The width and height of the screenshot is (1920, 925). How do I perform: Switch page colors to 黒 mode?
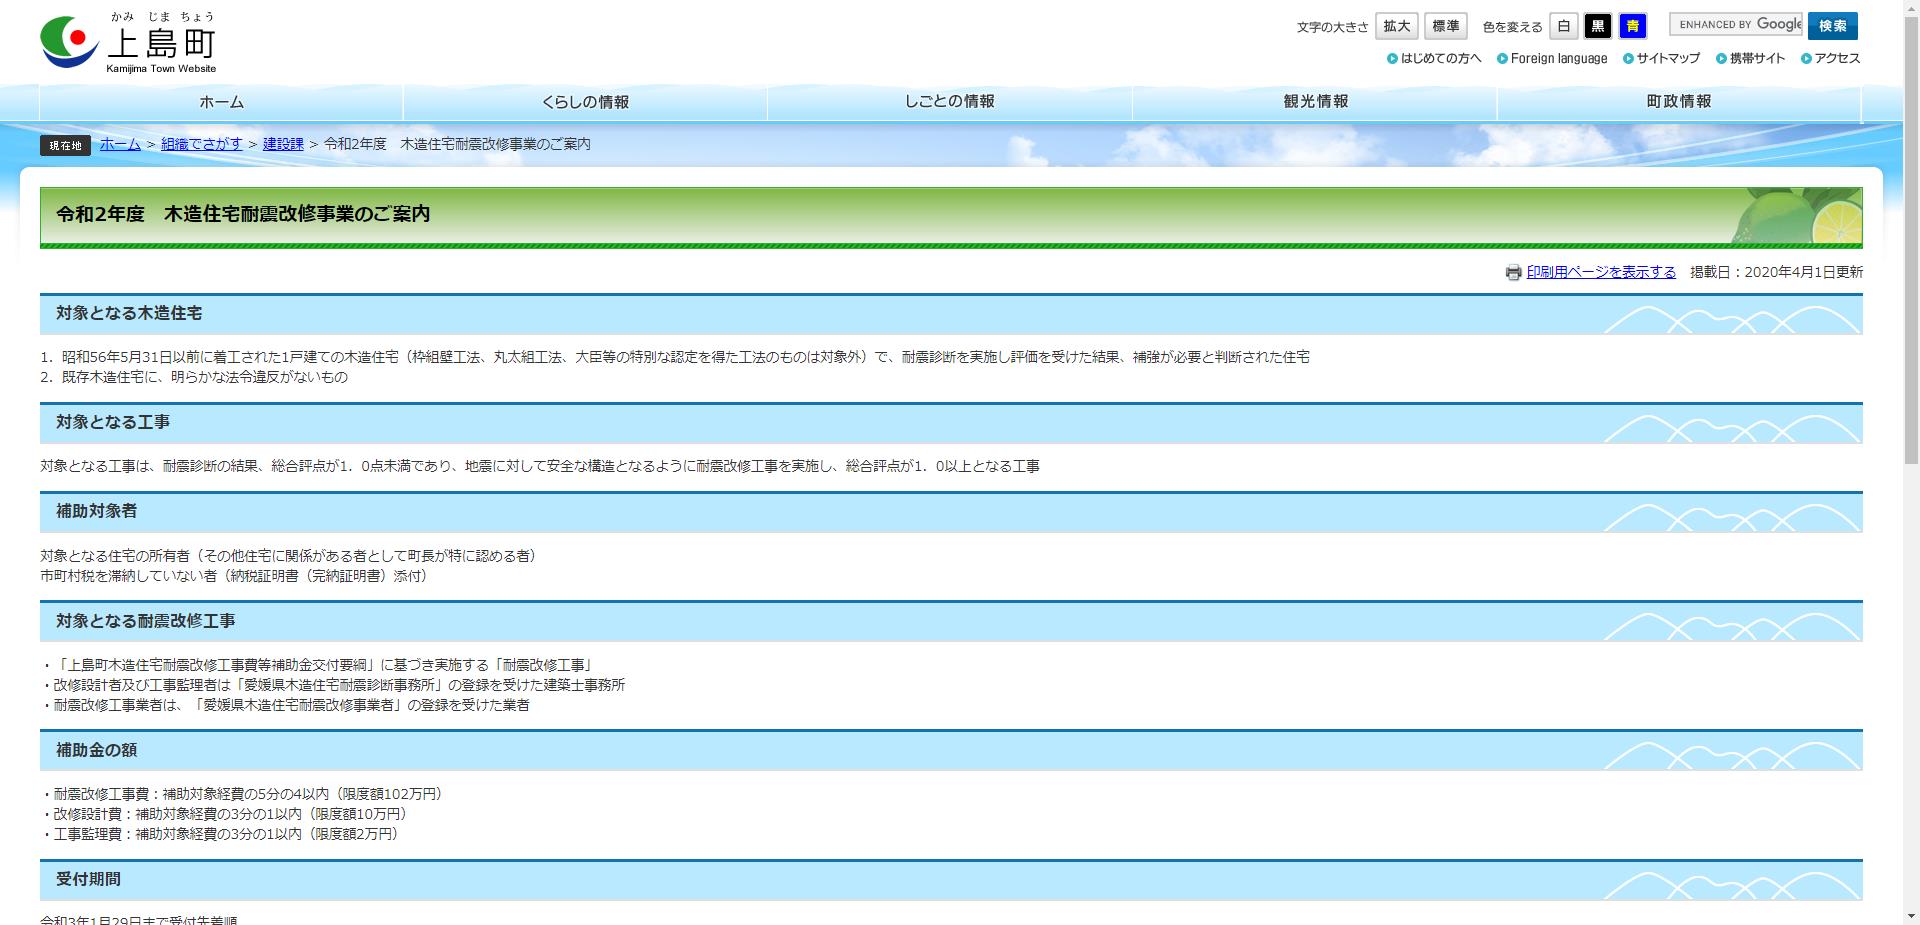(x=1598, y=26)
